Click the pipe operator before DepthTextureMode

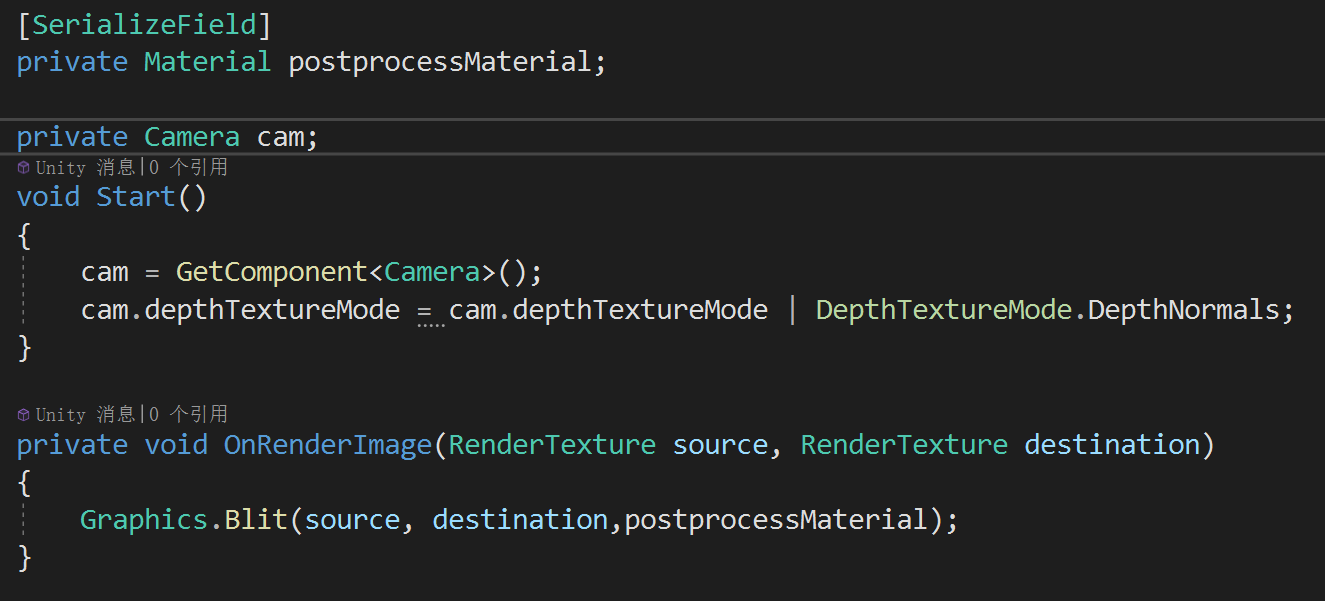[792, 310]
